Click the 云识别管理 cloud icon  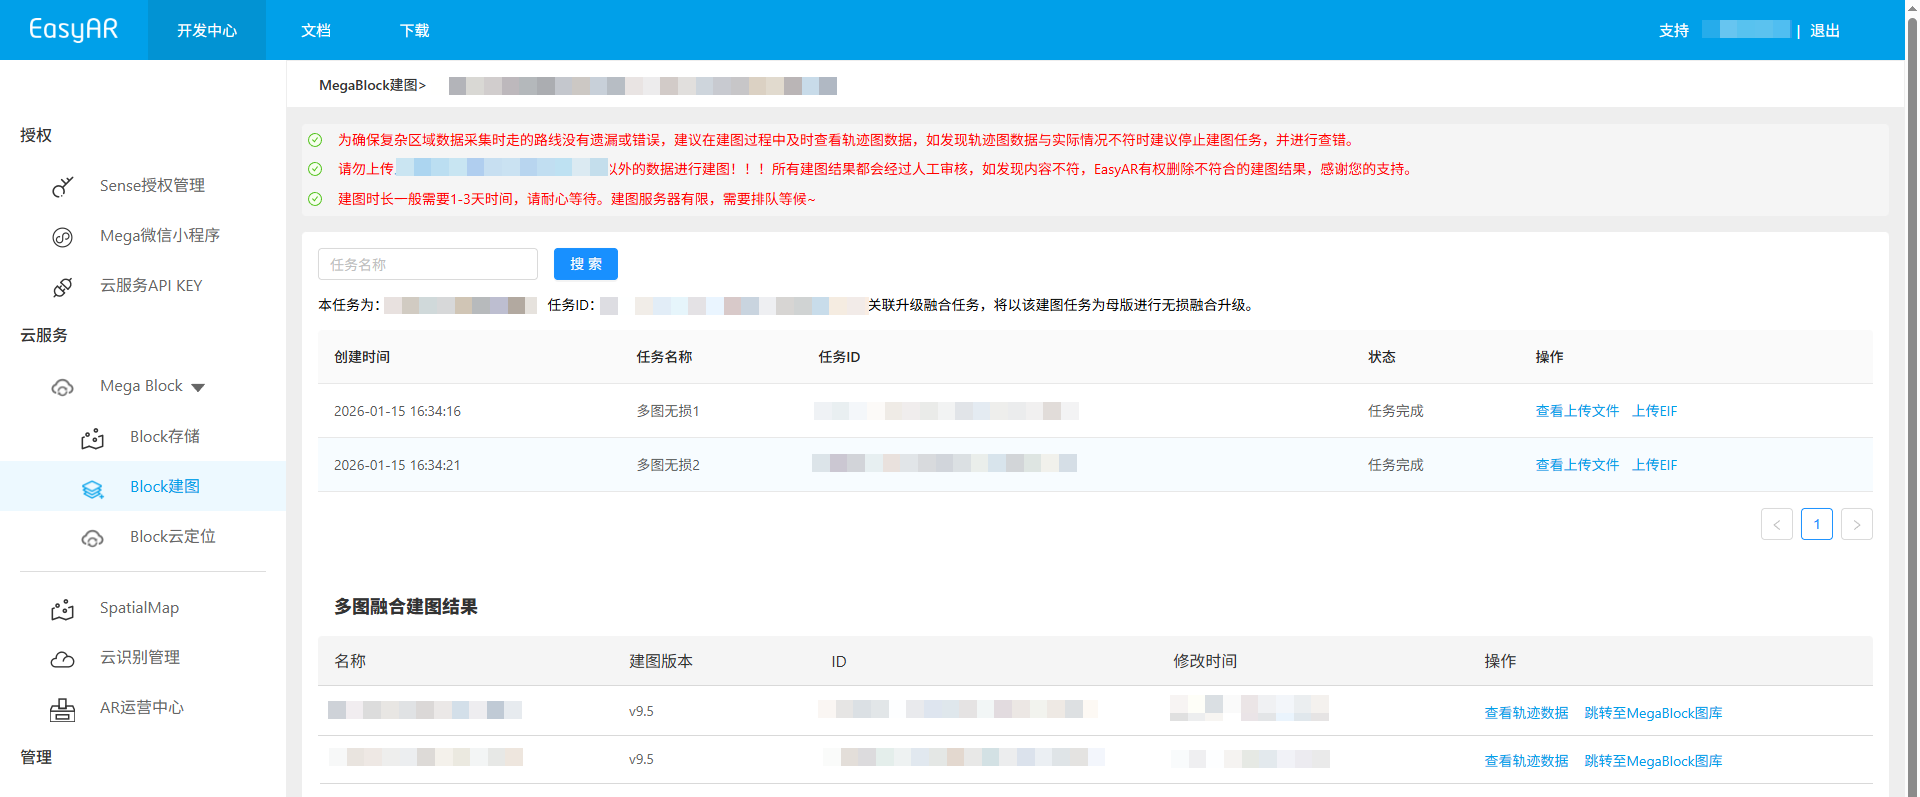click(62, 659)
